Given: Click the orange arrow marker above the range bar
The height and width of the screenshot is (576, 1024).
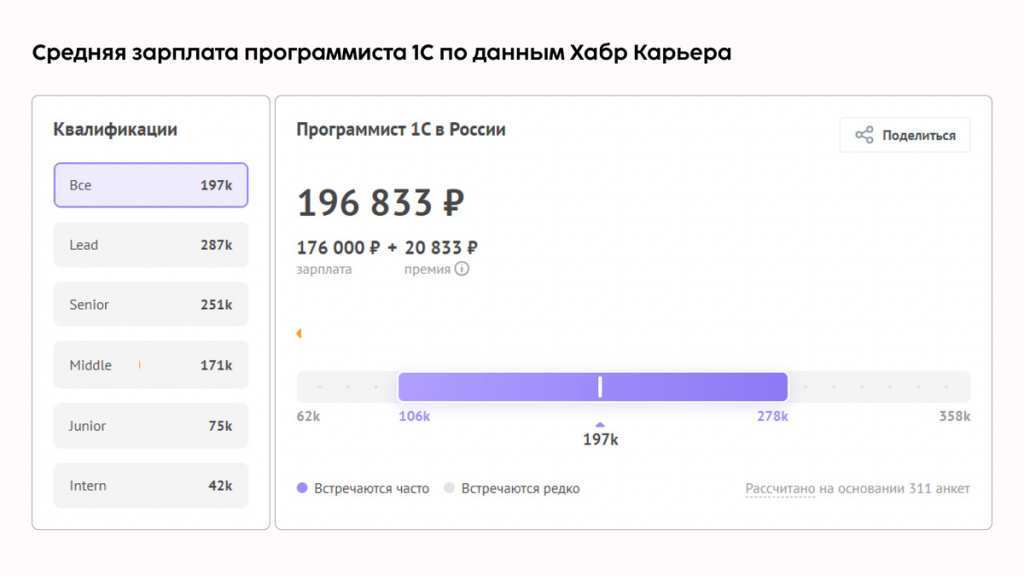Looking at the screenshot, I should pos(298,334).
